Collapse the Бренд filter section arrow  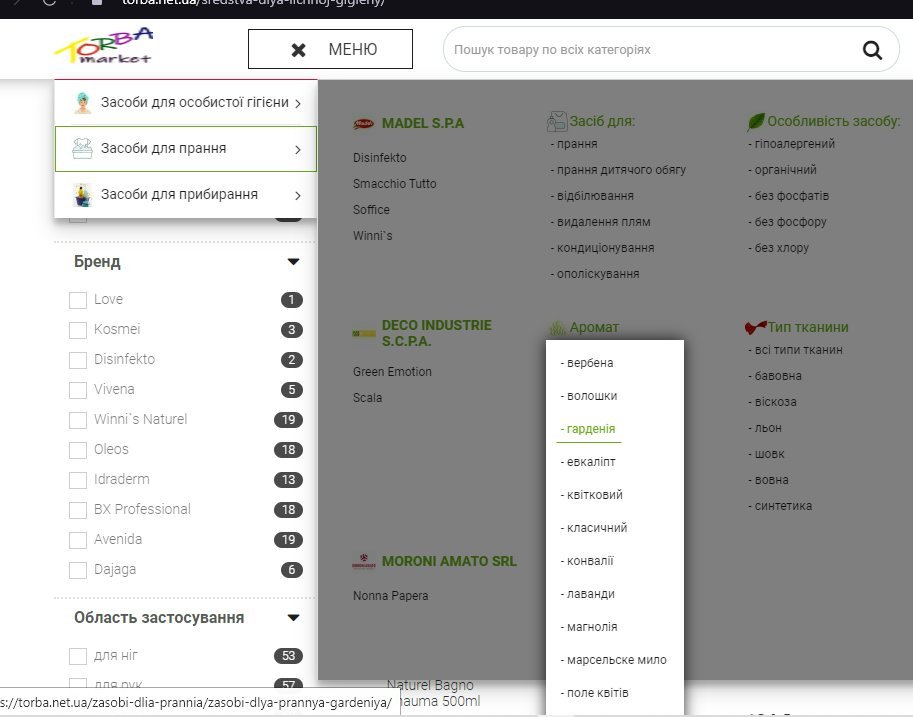point(293,262)
